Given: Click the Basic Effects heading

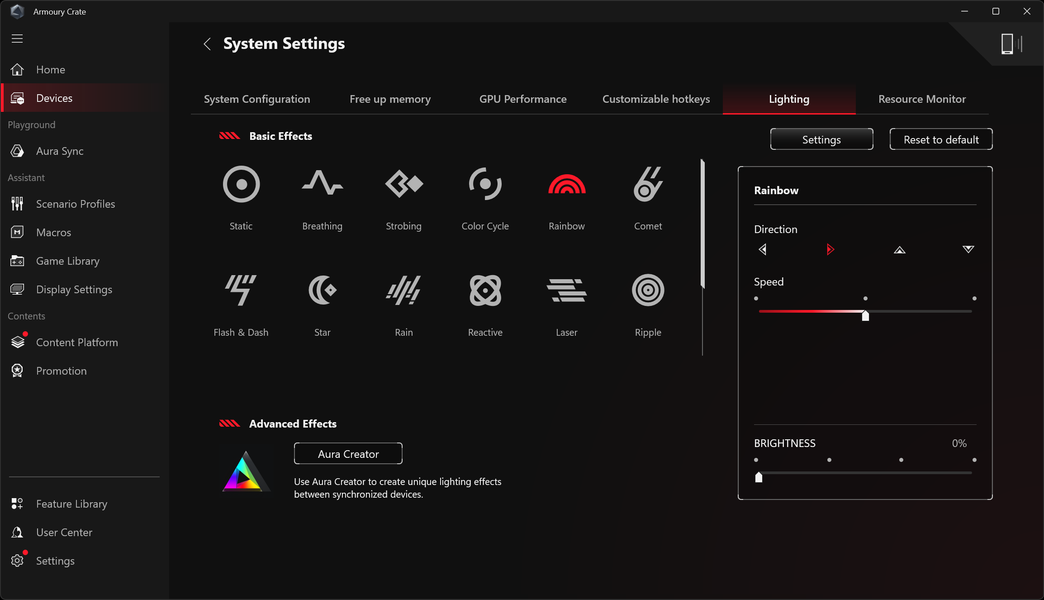Looking at the screenshot, I should (280, 137).
